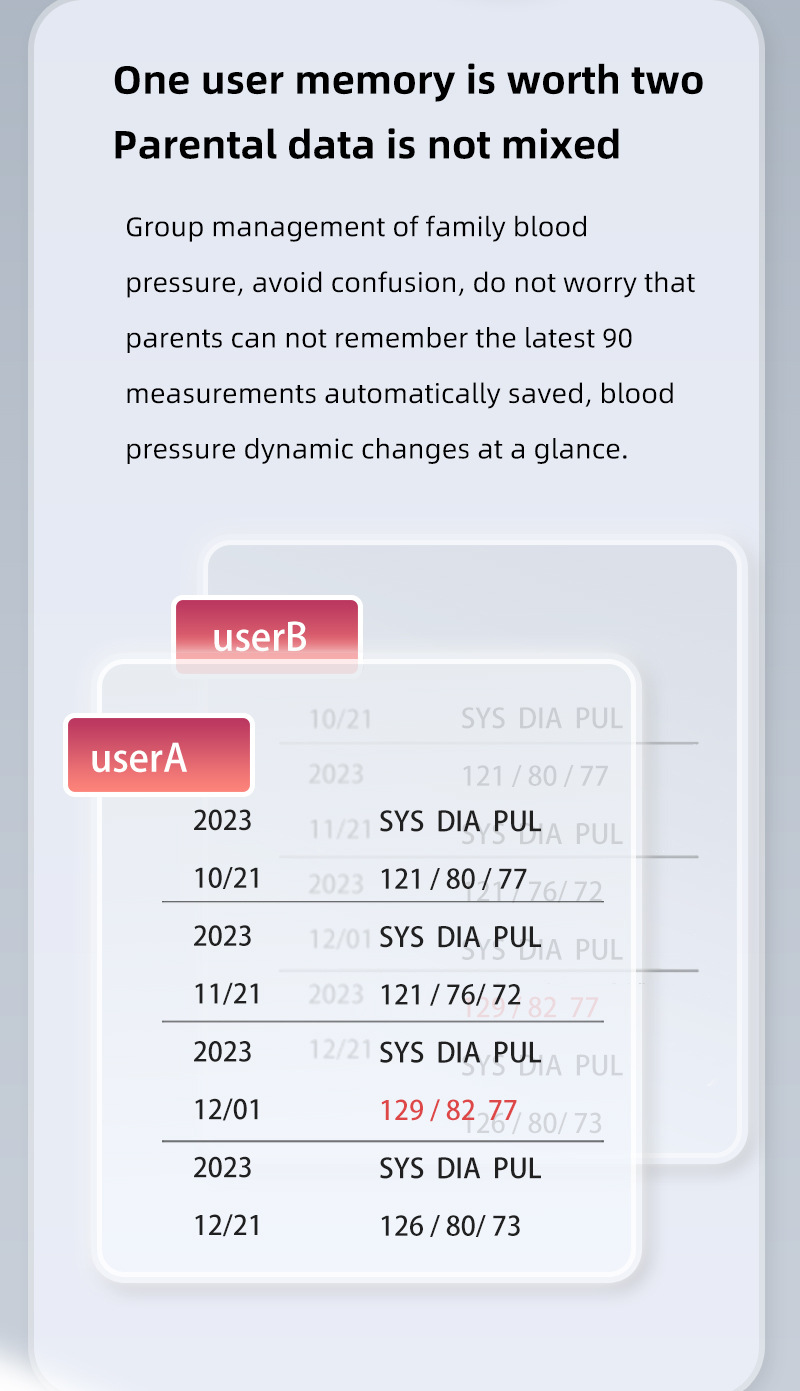Image resolution: width=800 pixels, height=1391 pixels.
Task: Click the faded 121 / 80 / 77 reading on userB's card
Action: pyautogui.click(x=534, y=775)
